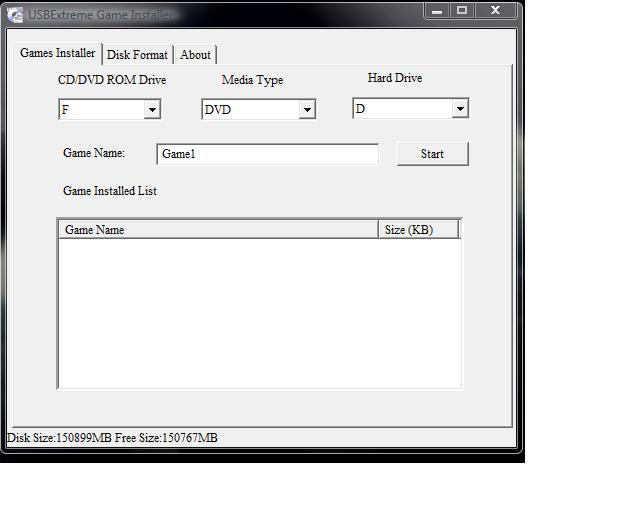Screen dimensions: 640x512
Task: Open the Disk Format tab
Action: coord(137,55)
